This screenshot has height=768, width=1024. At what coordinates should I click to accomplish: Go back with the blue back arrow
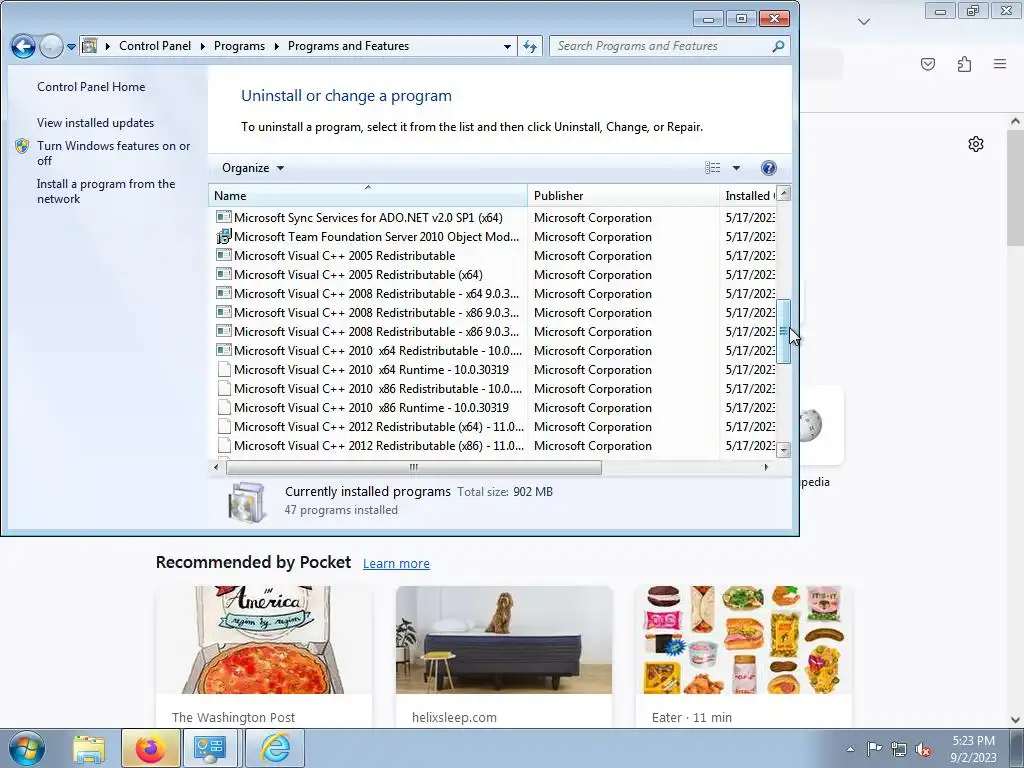coord(23,46)
